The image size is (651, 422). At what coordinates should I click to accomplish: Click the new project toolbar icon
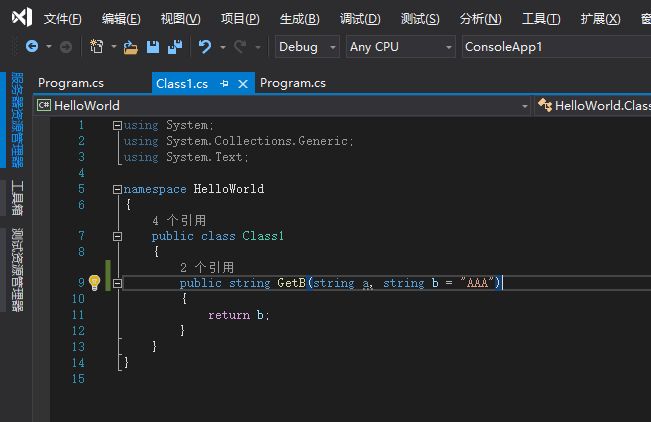97,47
